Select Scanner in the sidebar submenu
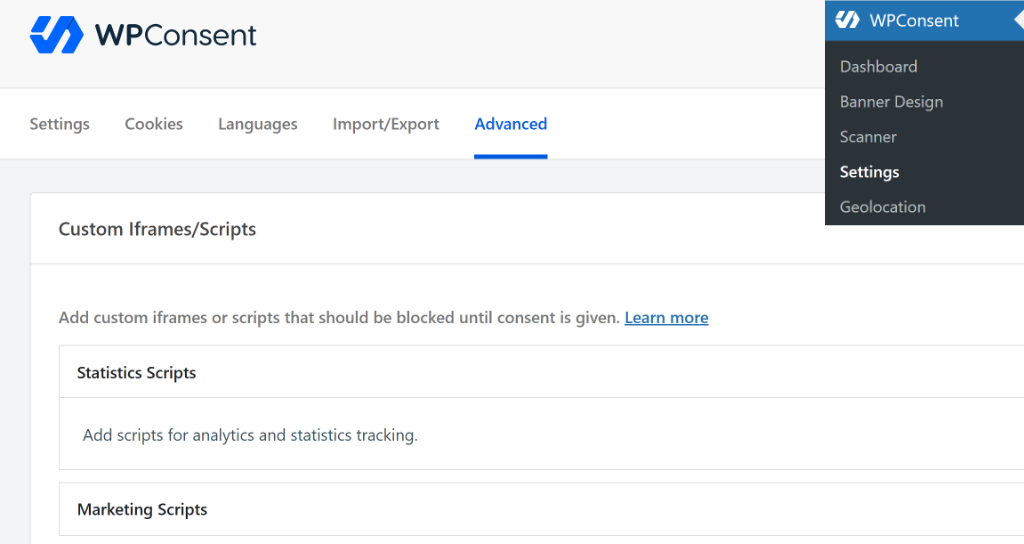Screen dimensions: 1024x544 coord(868,137)
